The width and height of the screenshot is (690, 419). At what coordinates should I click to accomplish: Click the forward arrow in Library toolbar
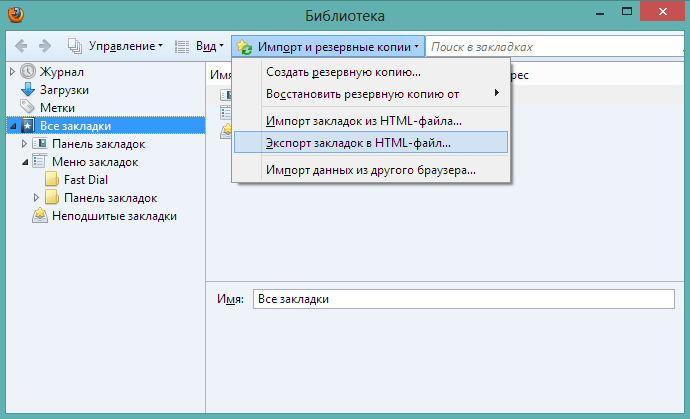(x=45, y=46)
